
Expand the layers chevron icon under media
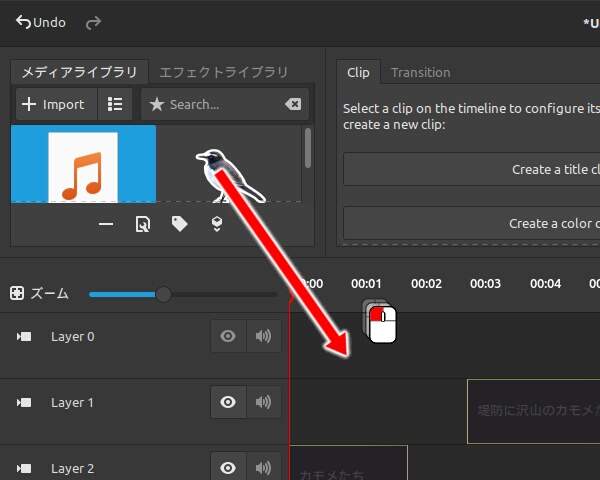pyautogui.click(x=216, y=224)
